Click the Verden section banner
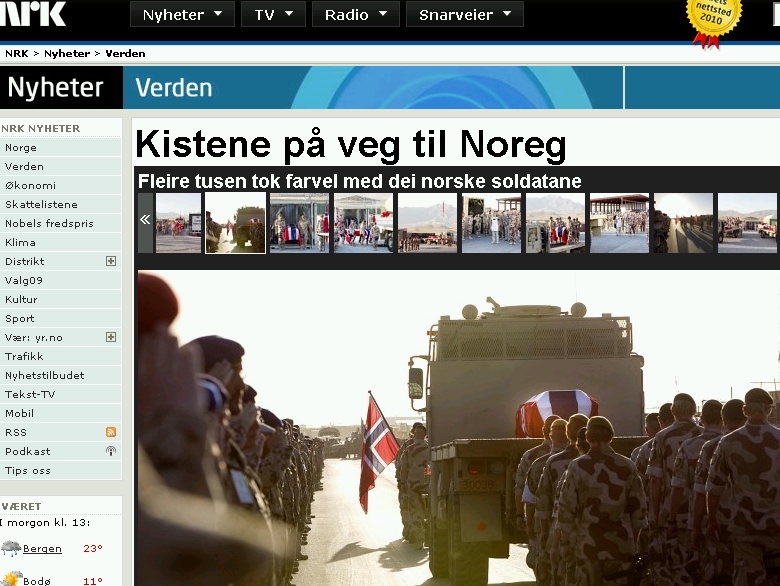Image resolution: width=780 pixels, height=586 pixels. click(x=174, y=88)
